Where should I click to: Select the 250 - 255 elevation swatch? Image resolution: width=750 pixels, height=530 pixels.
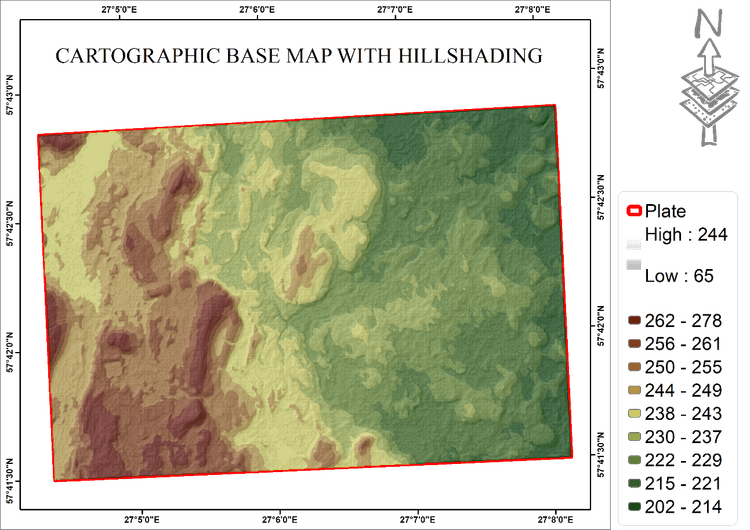[x=634, y=366]
